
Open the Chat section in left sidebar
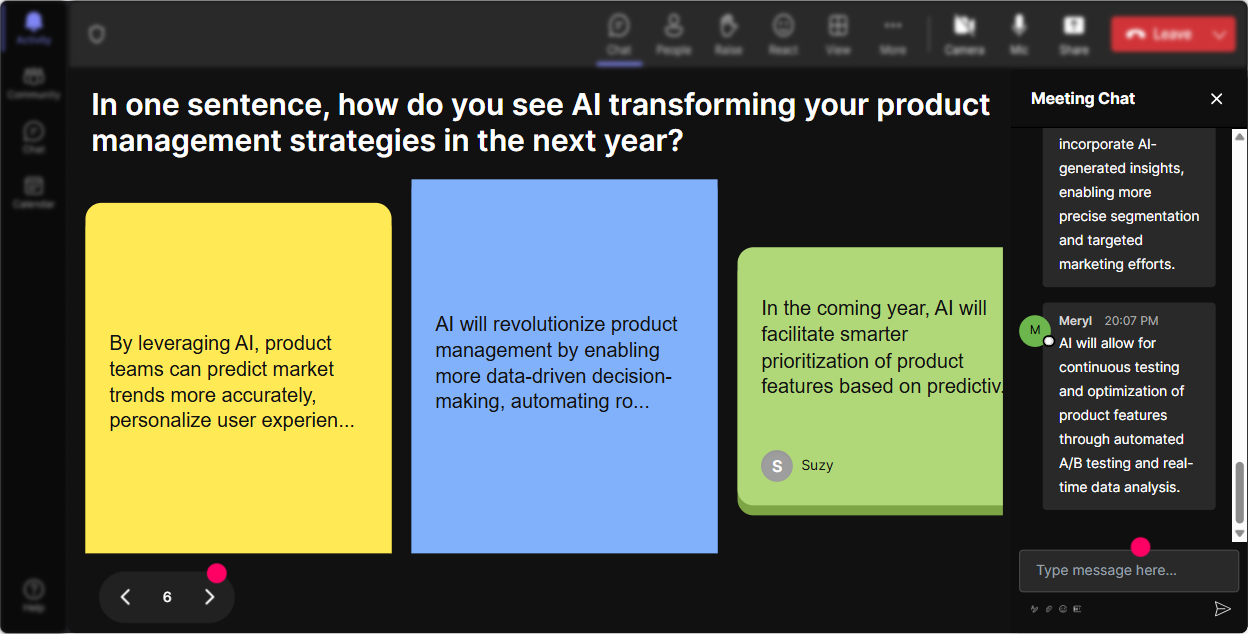34,137
